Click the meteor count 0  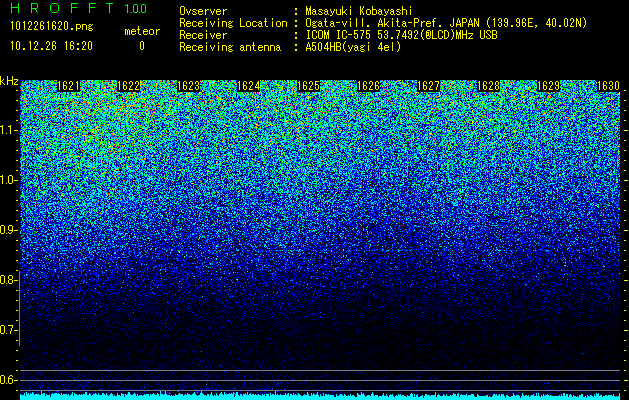[x=142, y=46]
